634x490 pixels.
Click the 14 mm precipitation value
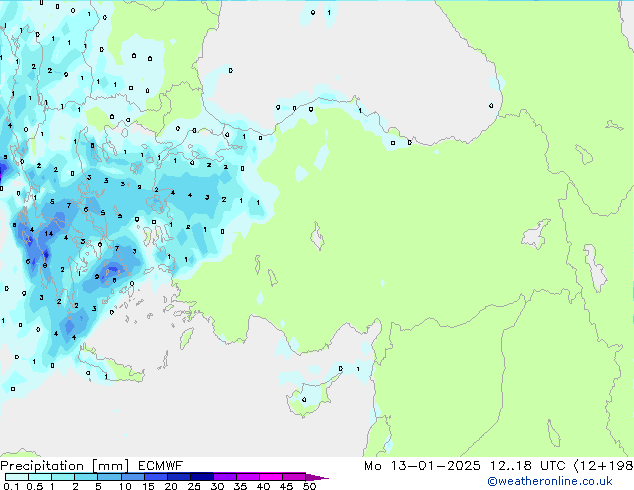pos(48,233)
